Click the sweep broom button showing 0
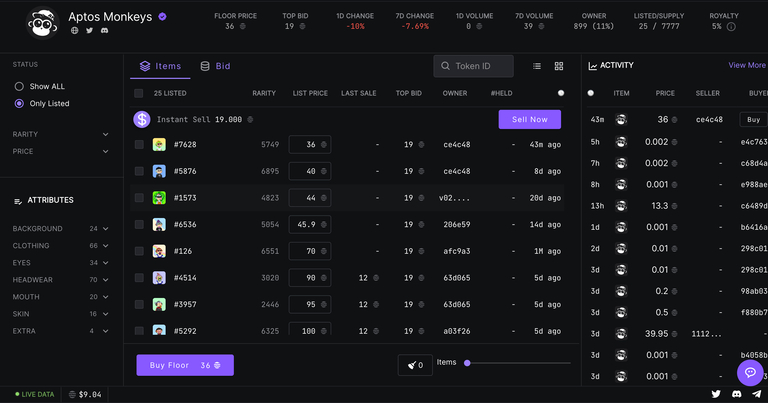 (x=415, y=365)
